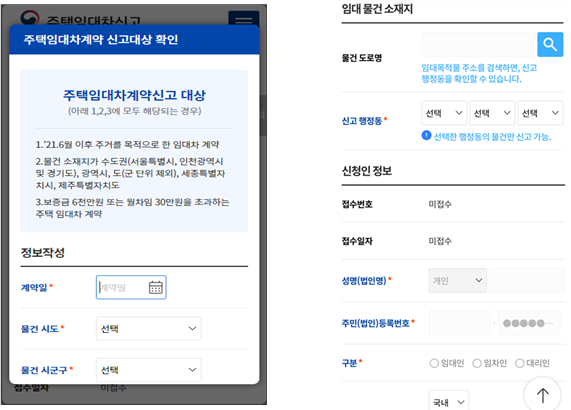
Task: Click the first 주민등록번호 input box
Action: point(460,323)
